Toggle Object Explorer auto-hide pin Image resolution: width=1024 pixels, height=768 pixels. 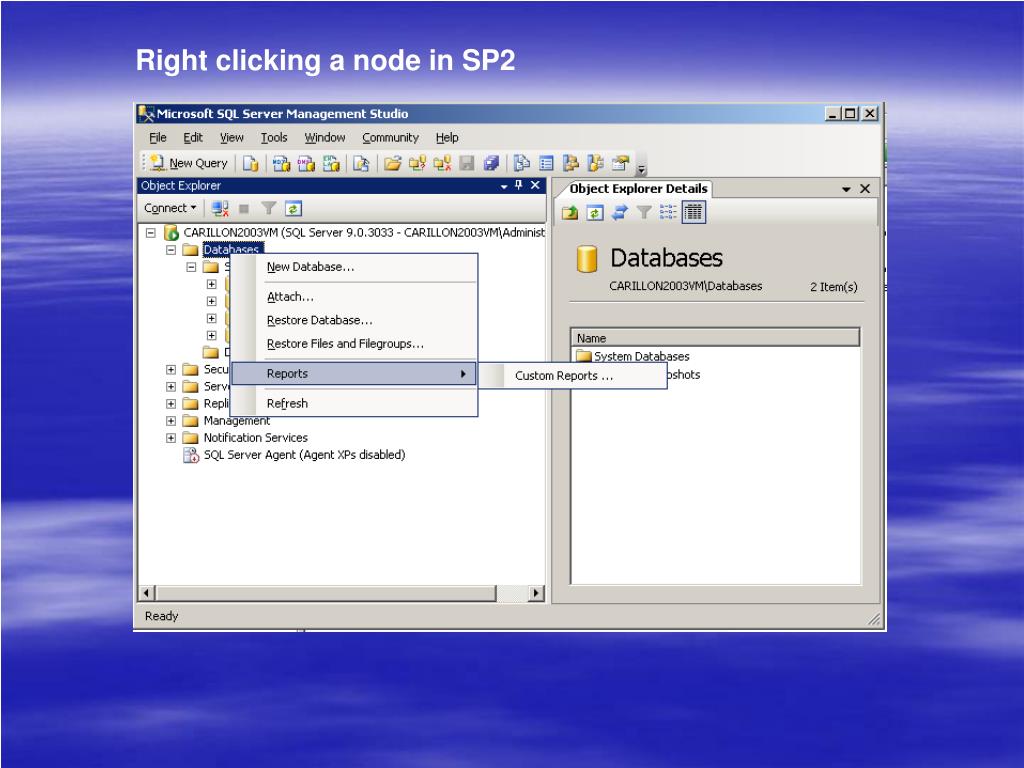519,185
